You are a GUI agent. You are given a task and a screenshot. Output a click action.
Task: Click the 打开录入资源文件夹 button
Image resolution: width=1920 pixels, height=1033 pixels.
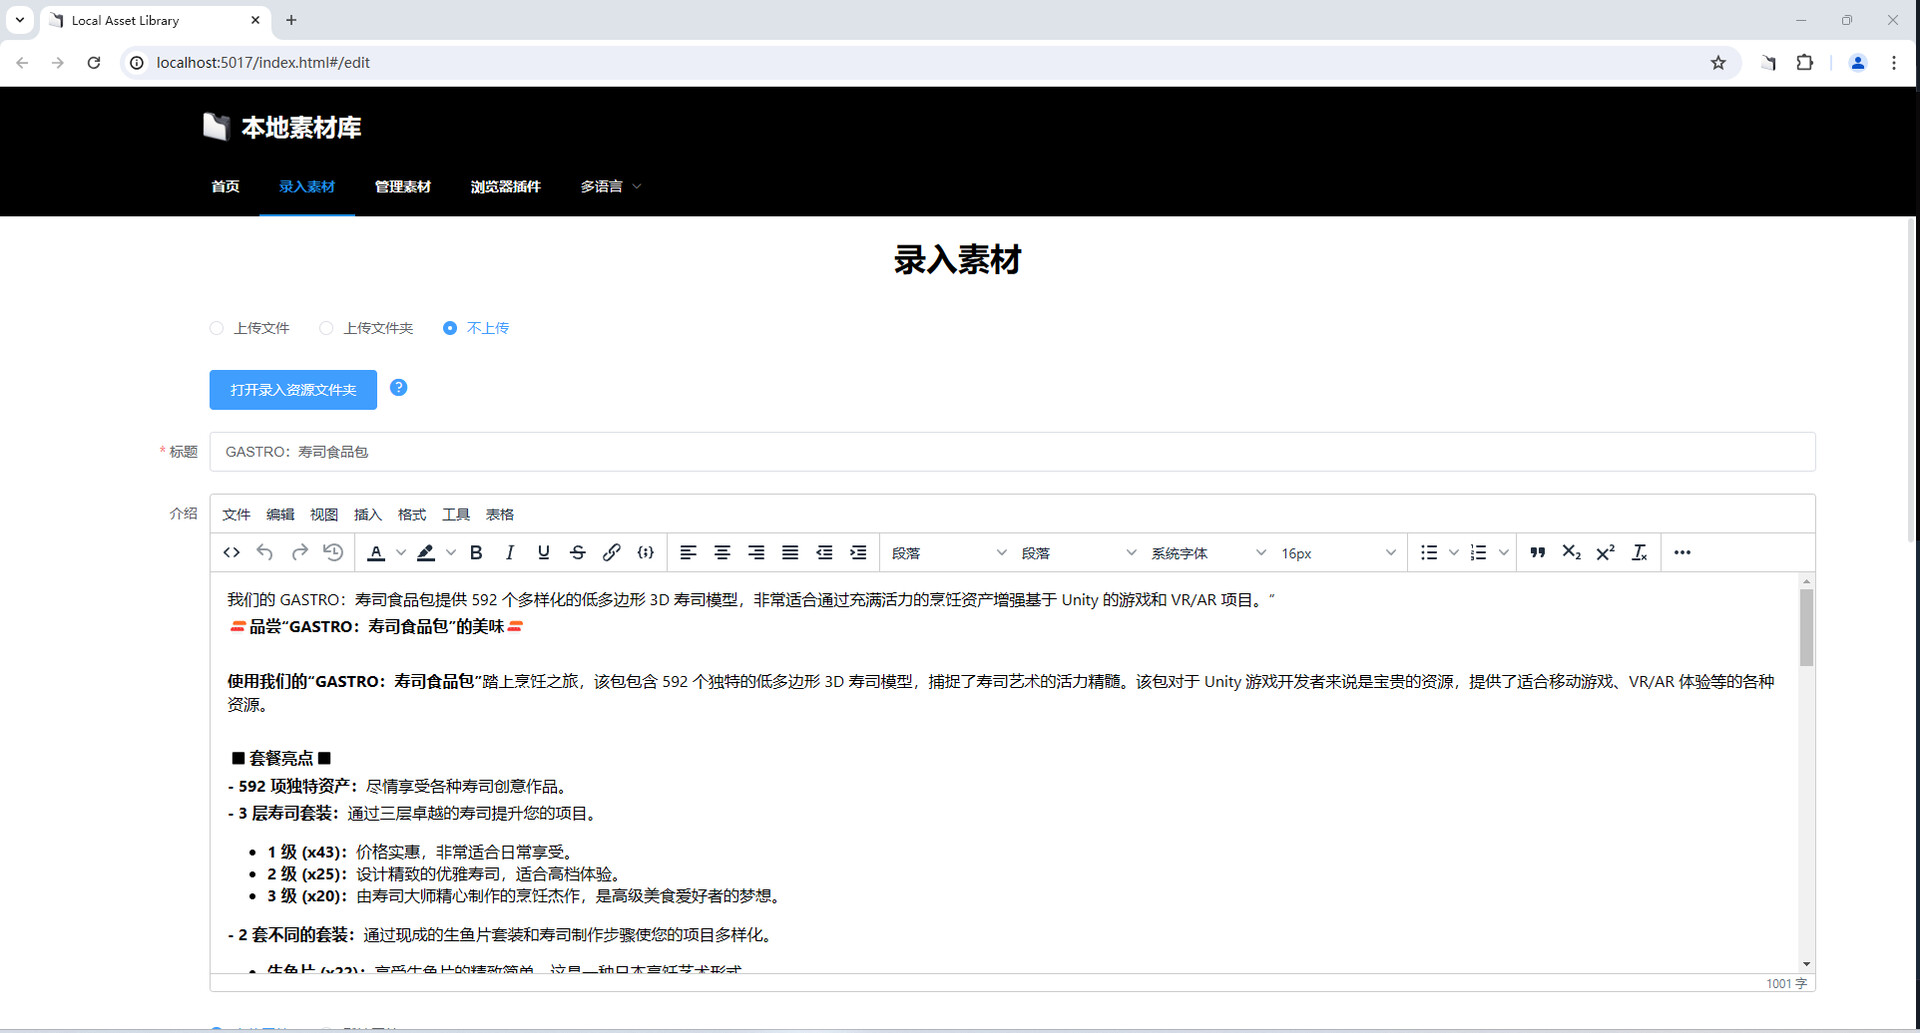coord(293,390)
